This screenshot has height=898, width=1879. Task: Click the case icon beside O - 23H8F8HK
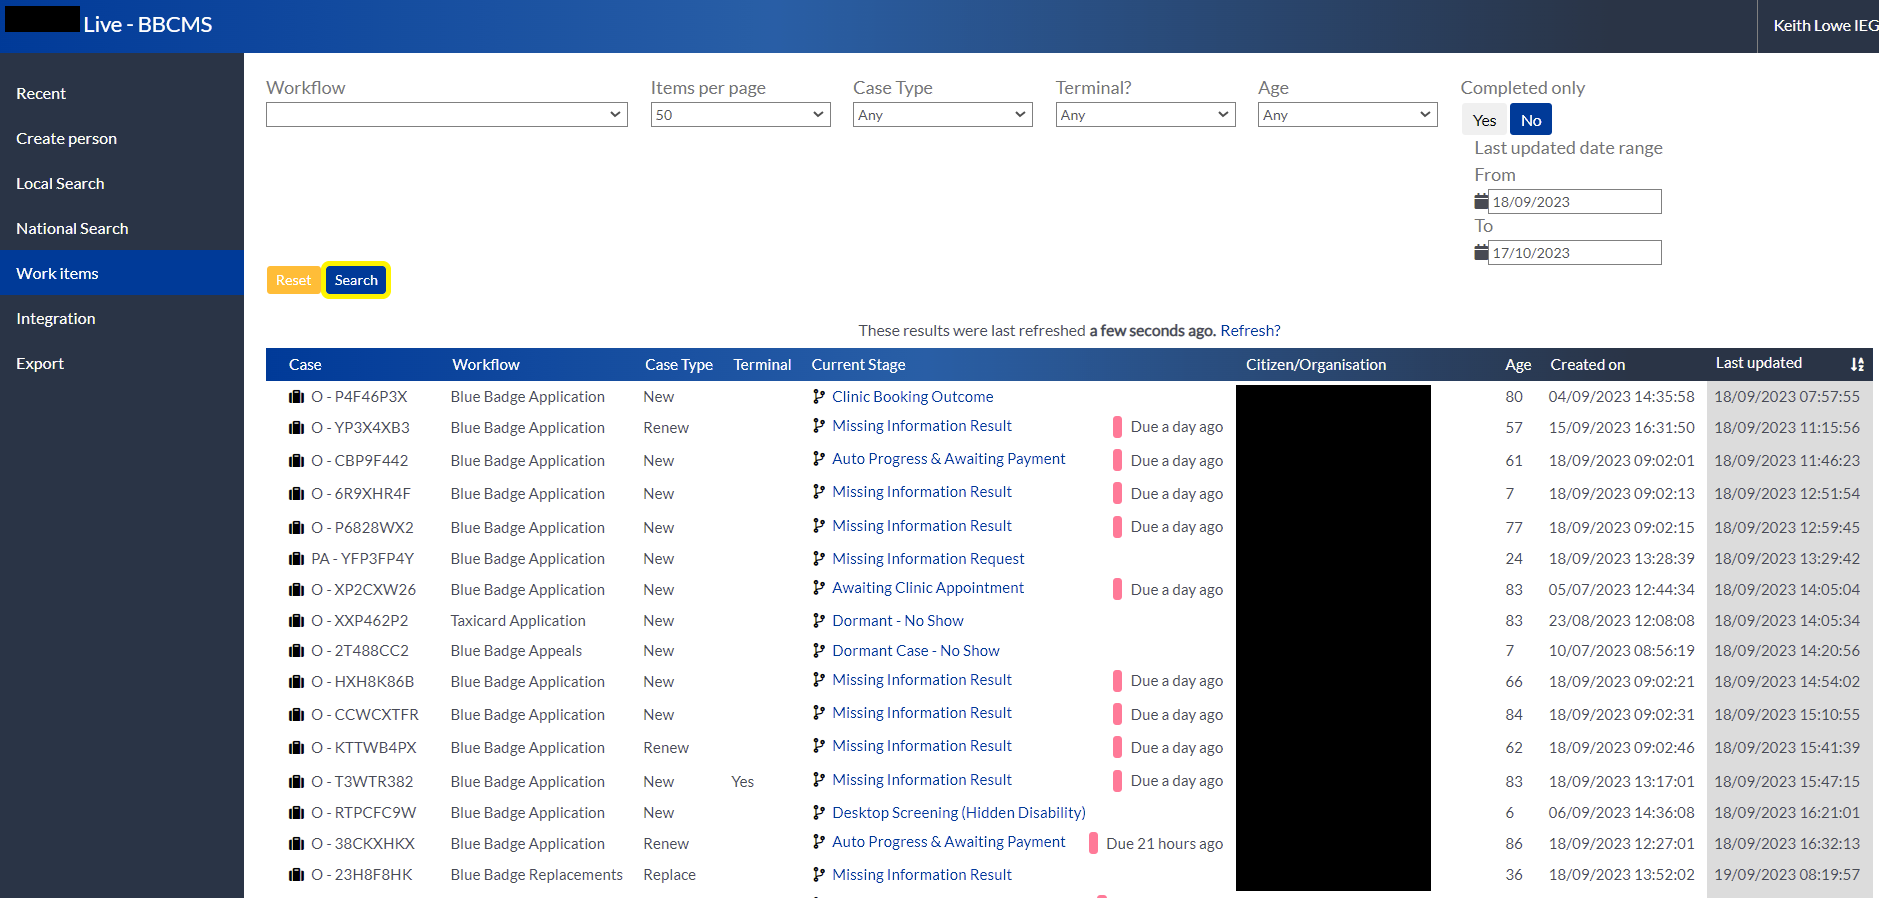pos(296,875)
